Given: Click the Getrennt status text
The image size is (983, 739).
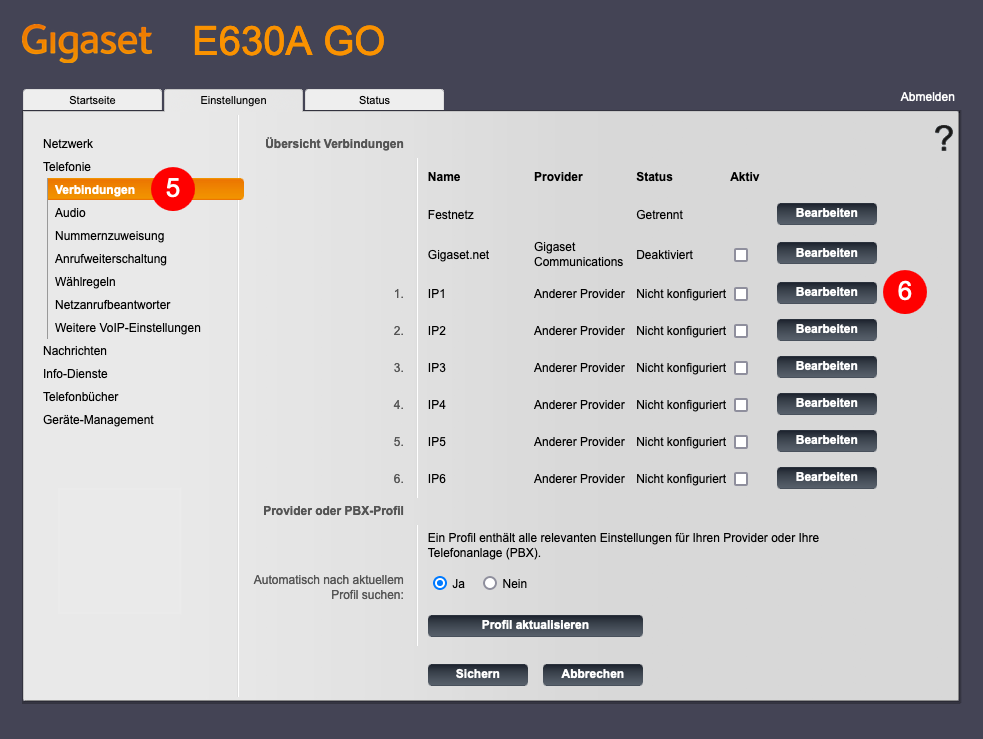Looking at the screenshot, I should [660, 215].
